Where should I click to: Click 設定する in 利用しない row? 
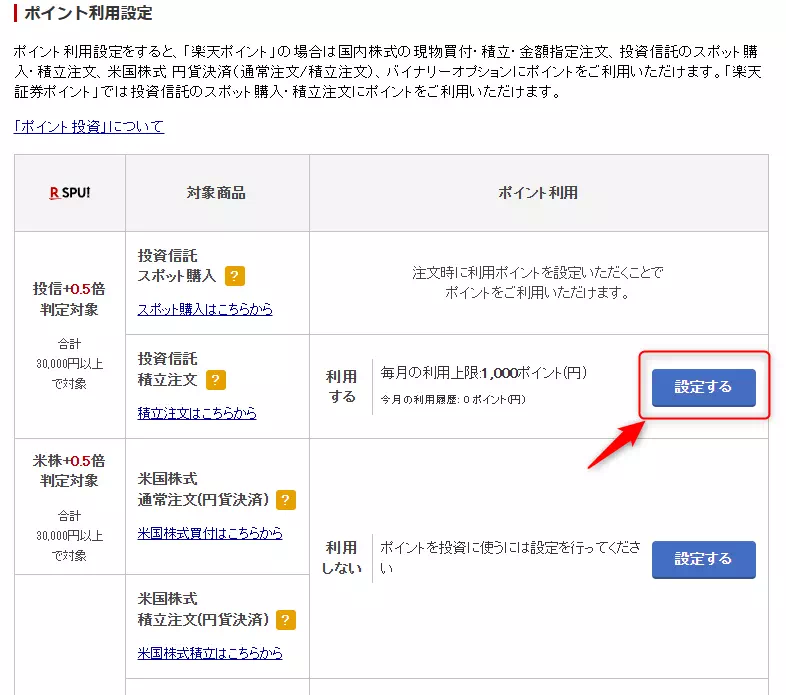point(704,559)
